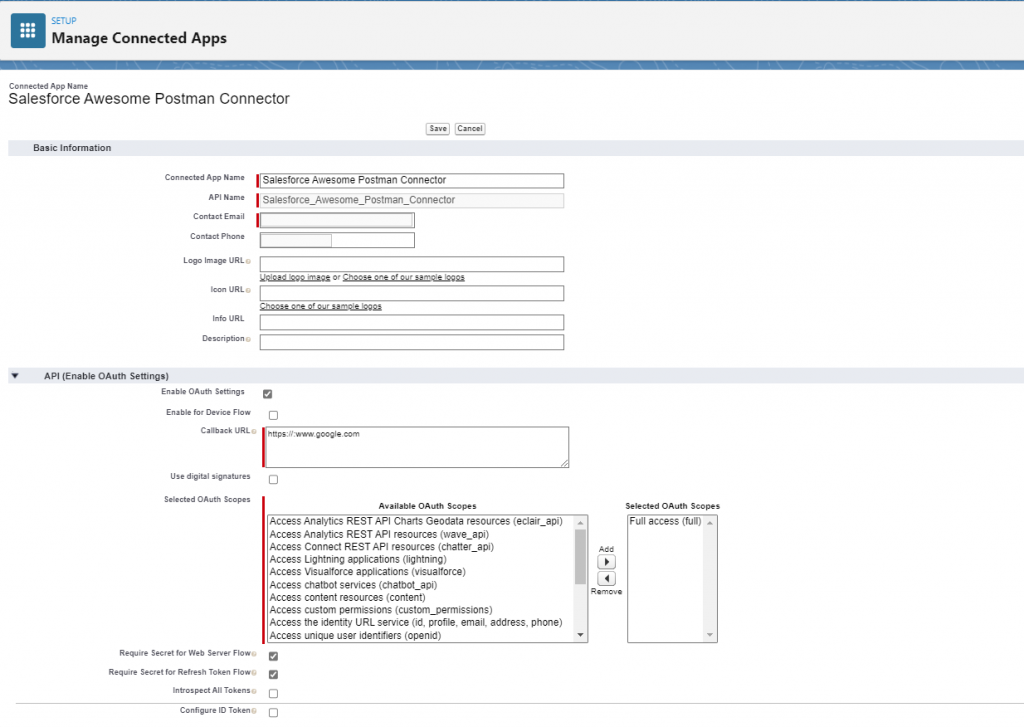Screen dimensions: 1024x727
Task: Click the Remove scope arrow button
Action: (606, 579)
